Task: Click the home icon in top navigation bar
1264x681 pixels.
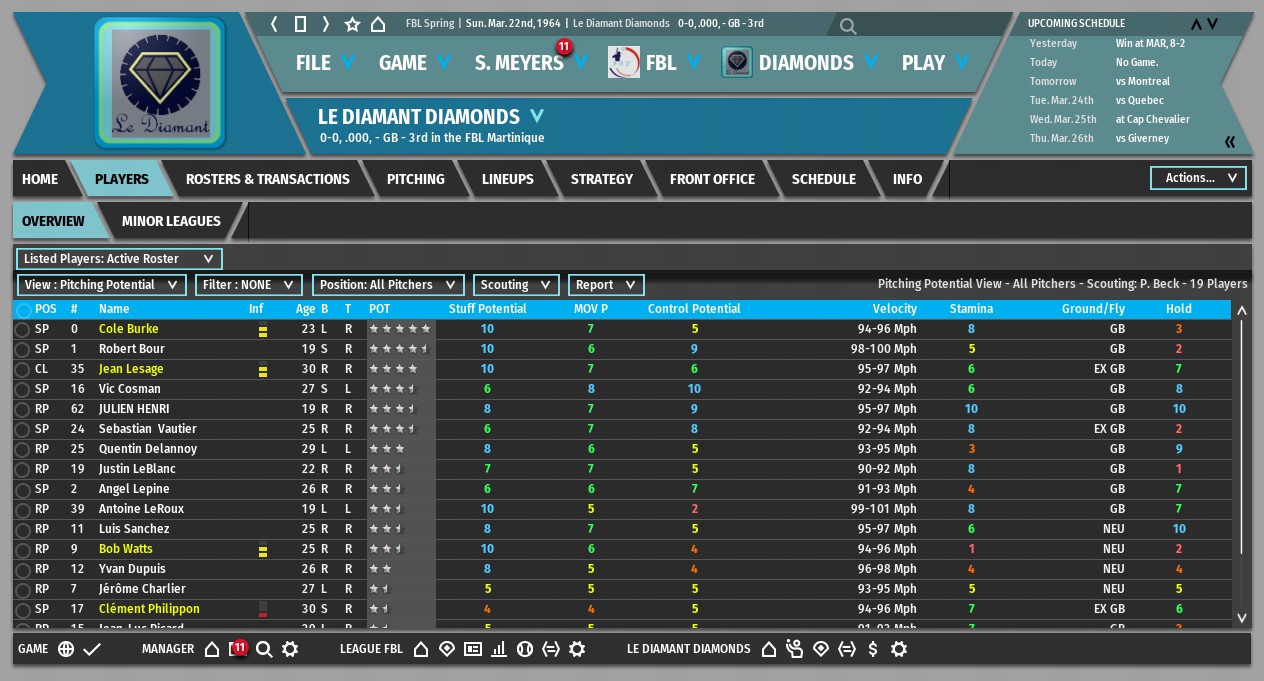Action: (378, 23)
